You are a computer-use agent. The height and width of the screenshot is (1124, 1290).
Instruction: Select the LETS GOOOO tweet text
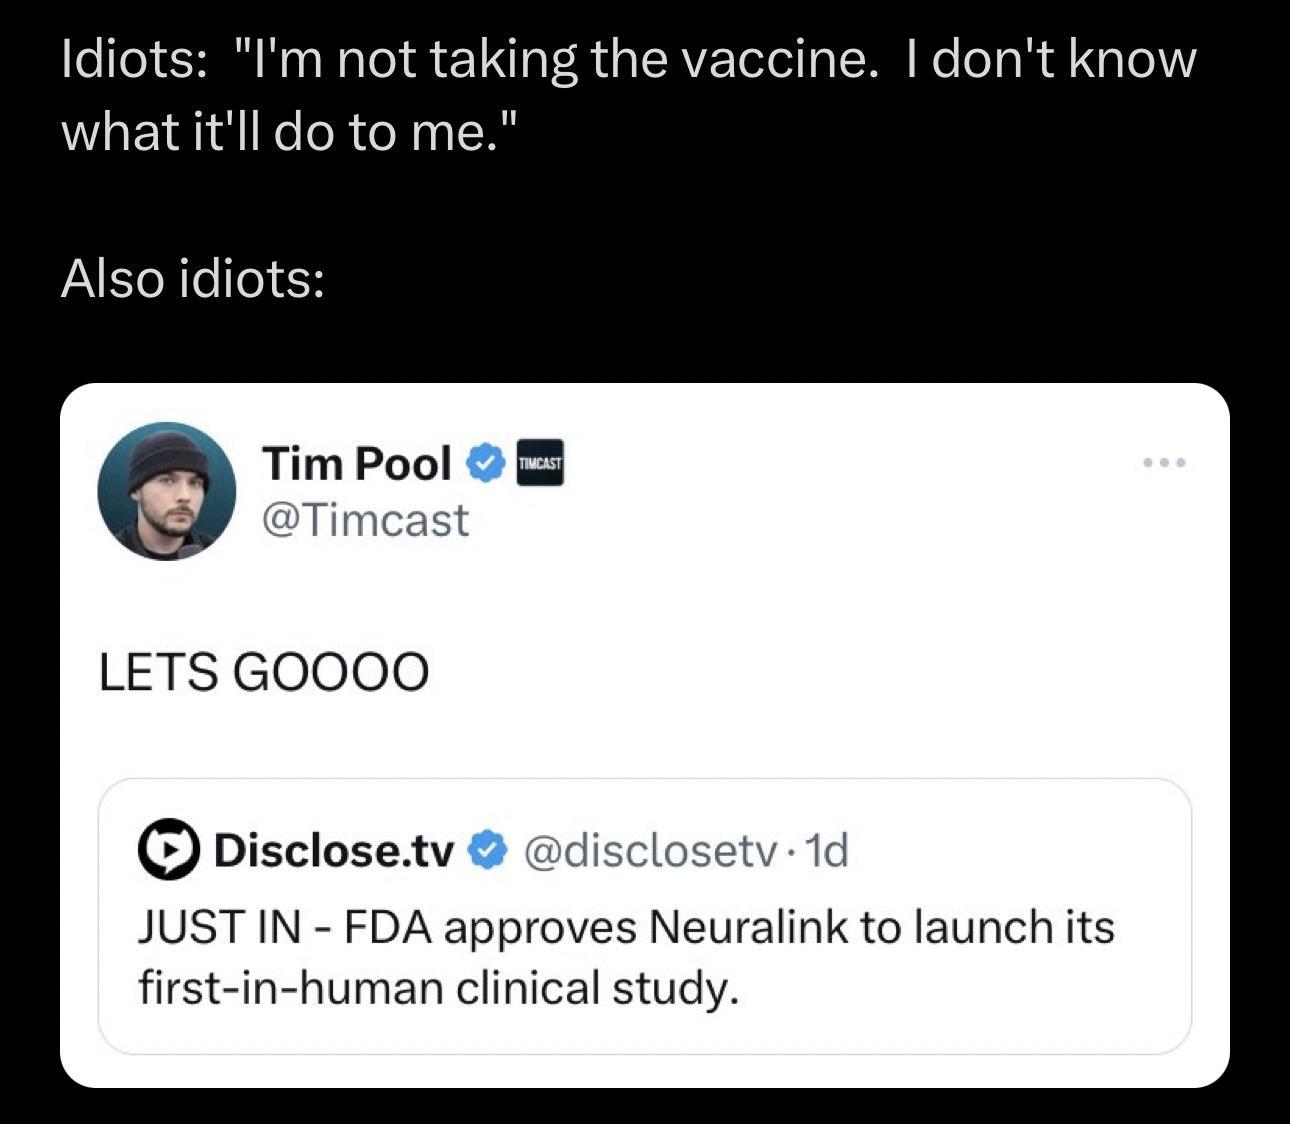(262, 671)
